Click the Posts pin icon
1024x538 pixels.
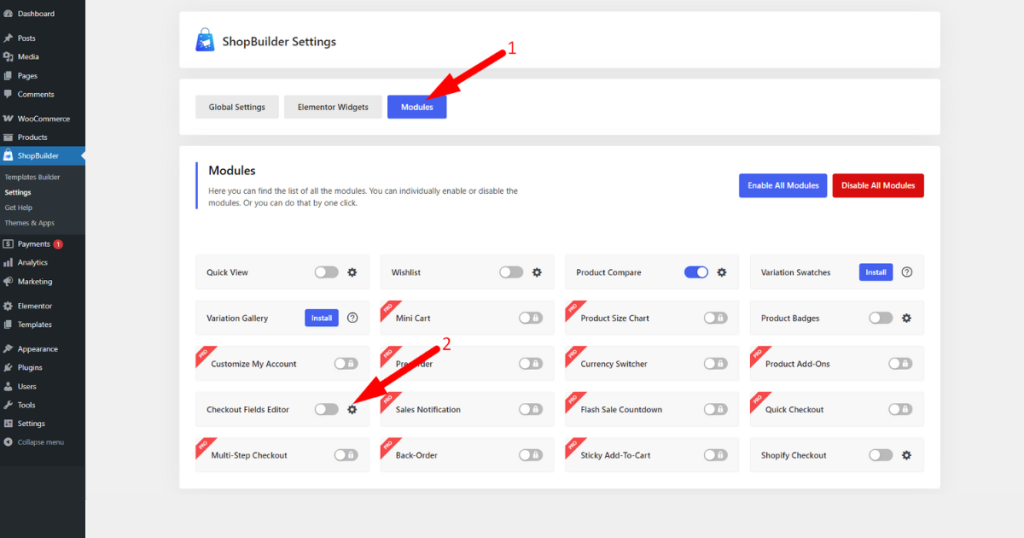[8, 38]
